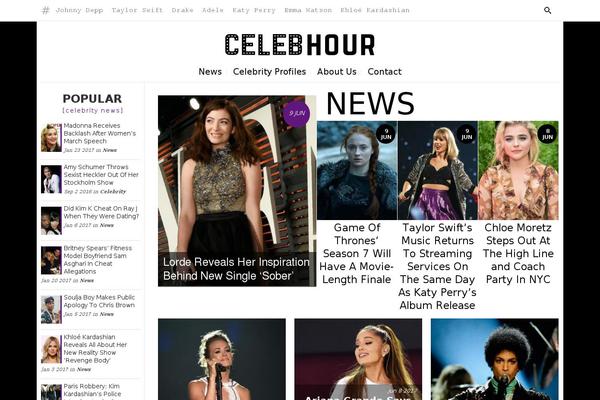Open the Lorde 'Sober' inspiration headline
600x400 pixels.
point(236,269)
